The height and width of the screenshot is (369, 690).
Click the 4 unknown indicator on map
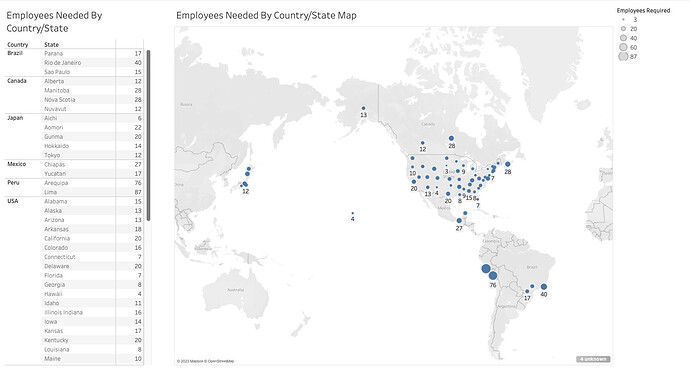click(593, 359)
